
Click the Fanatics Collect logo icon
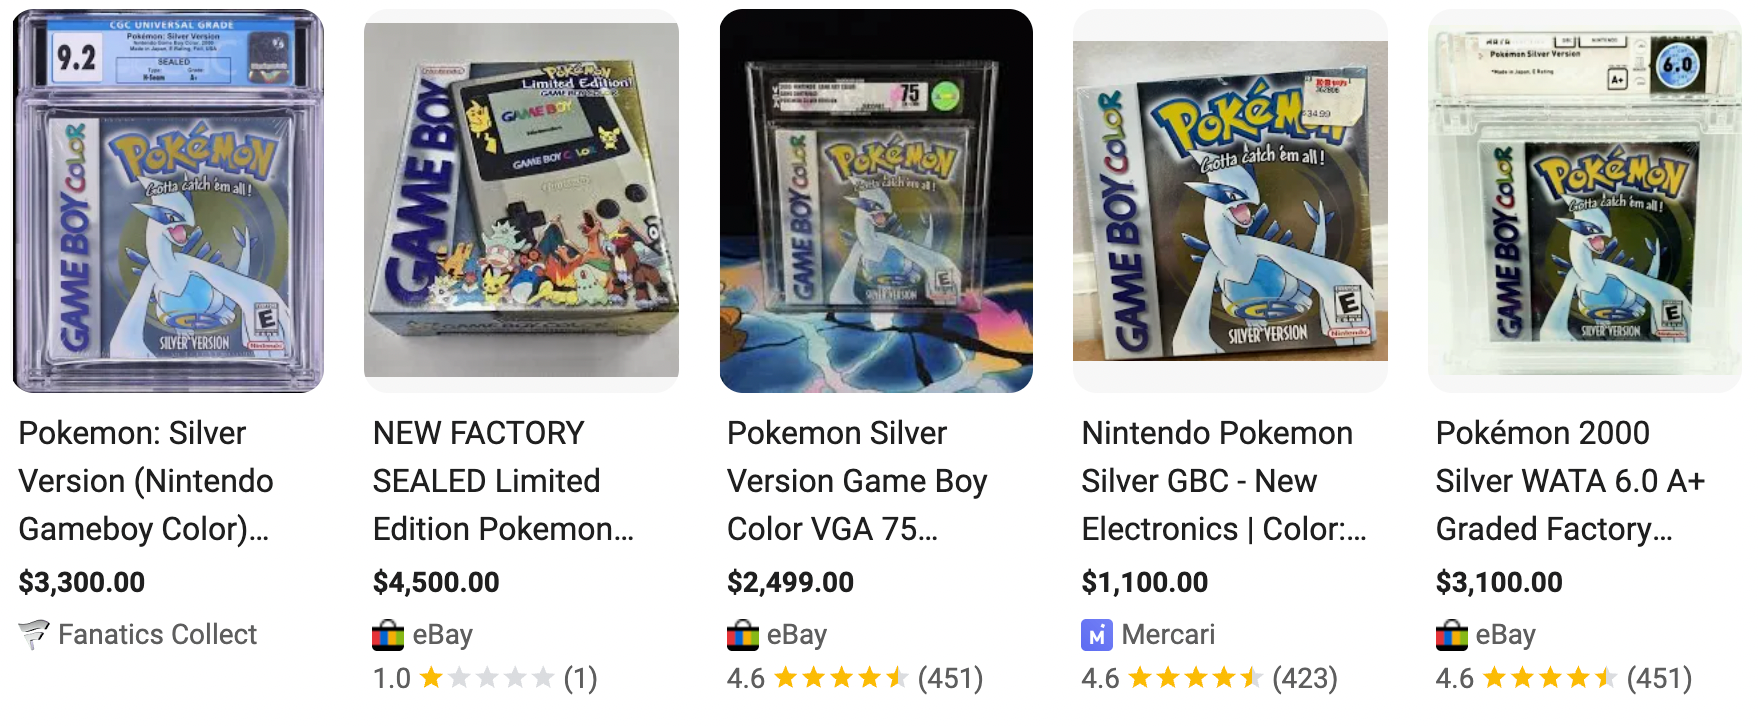[x=33, y=634]
